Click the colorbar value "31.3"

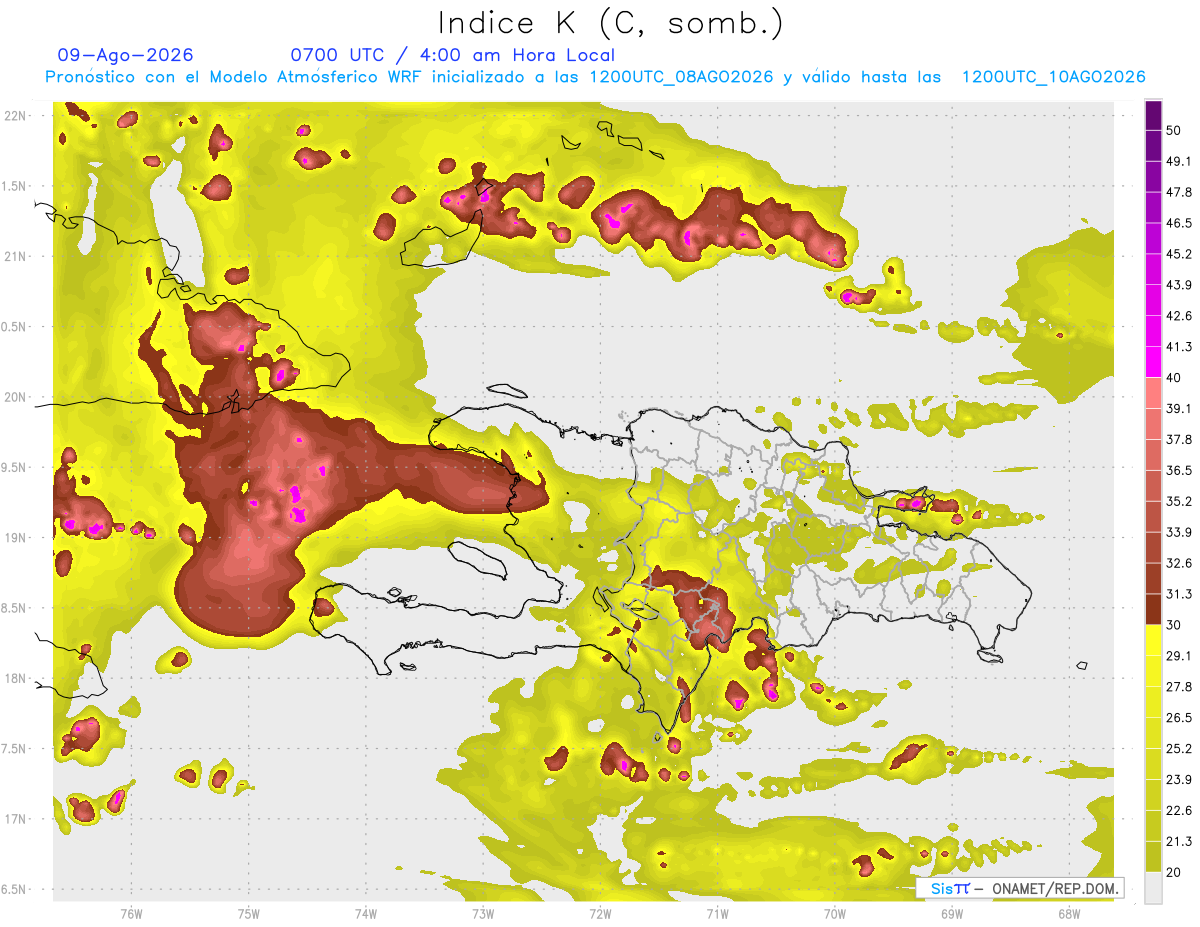[1179, 594]
